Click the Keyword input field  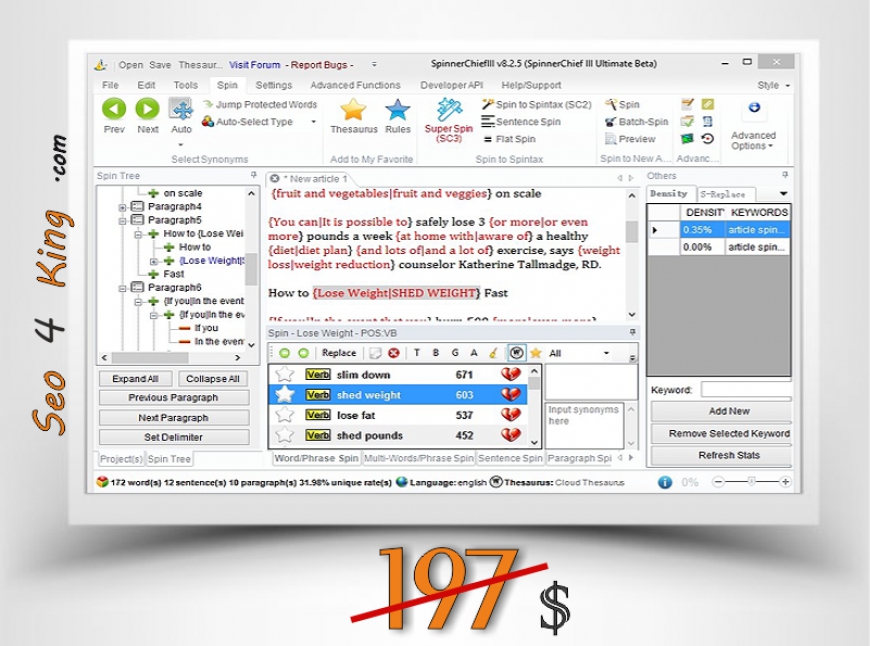point(746,390)
